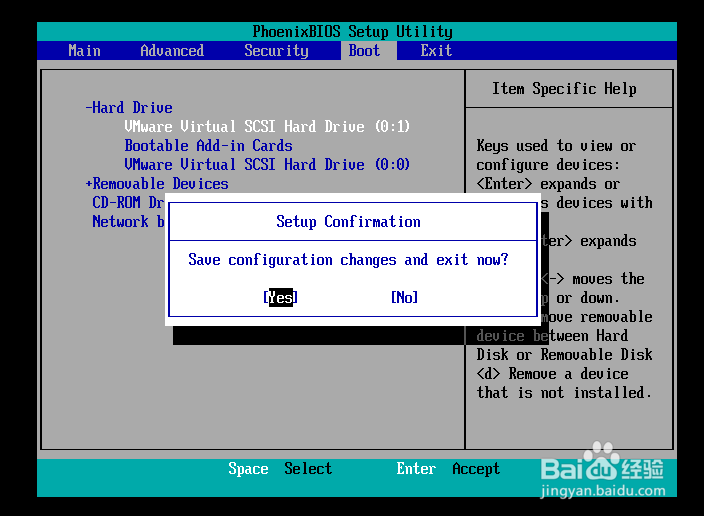
Task: Select the CD-ROM Drive boot entry
Action: click(x=128, y=203)
